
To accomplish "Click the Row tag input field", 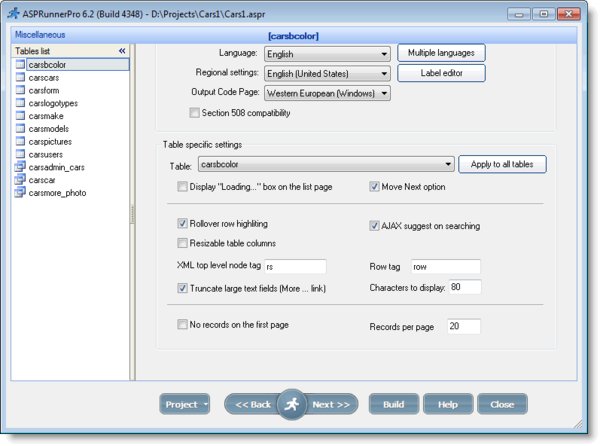I will (x=446, y=266).
